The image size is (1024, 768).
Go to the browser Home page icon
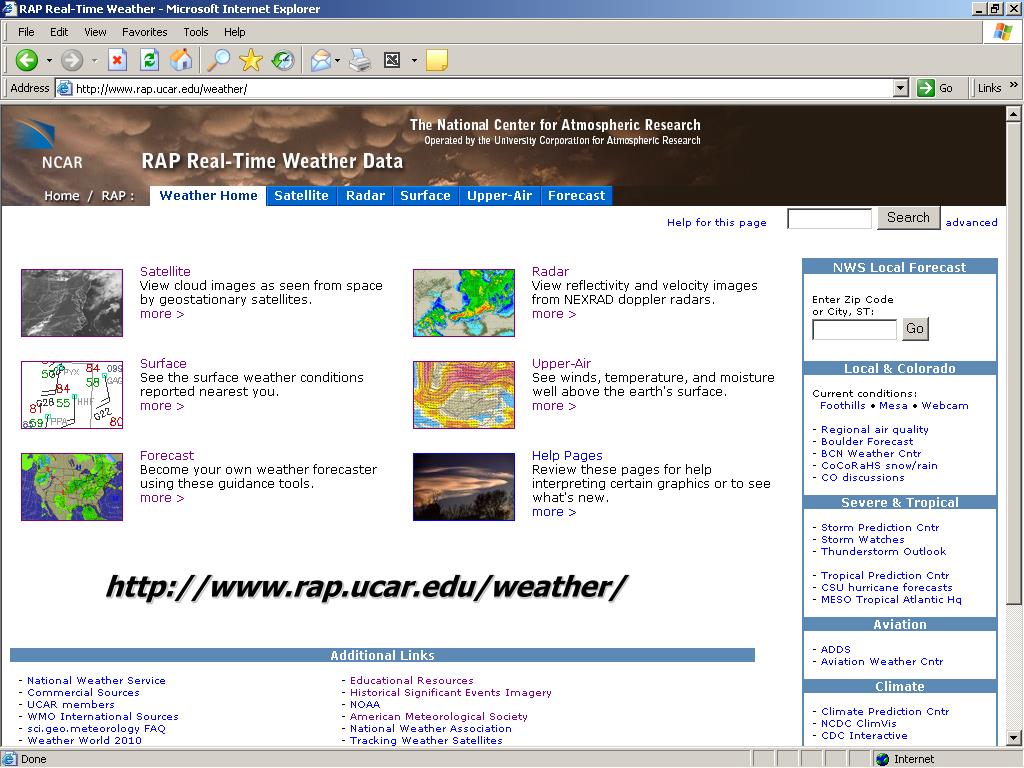[181, 61]
